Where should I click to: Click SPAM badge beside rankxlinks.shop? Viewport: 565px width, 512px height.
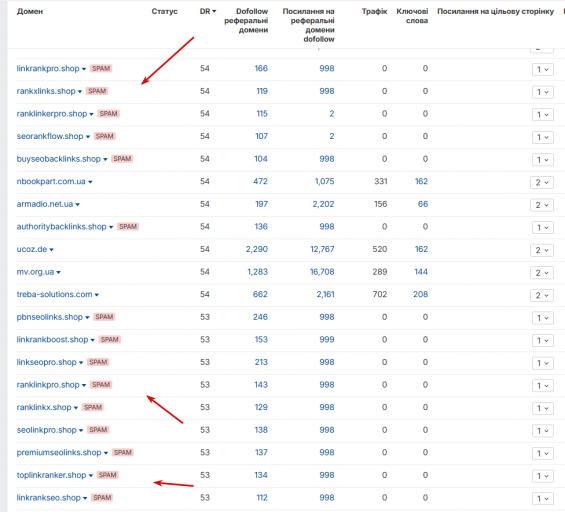pyautogui.click(x=97, y=91)
